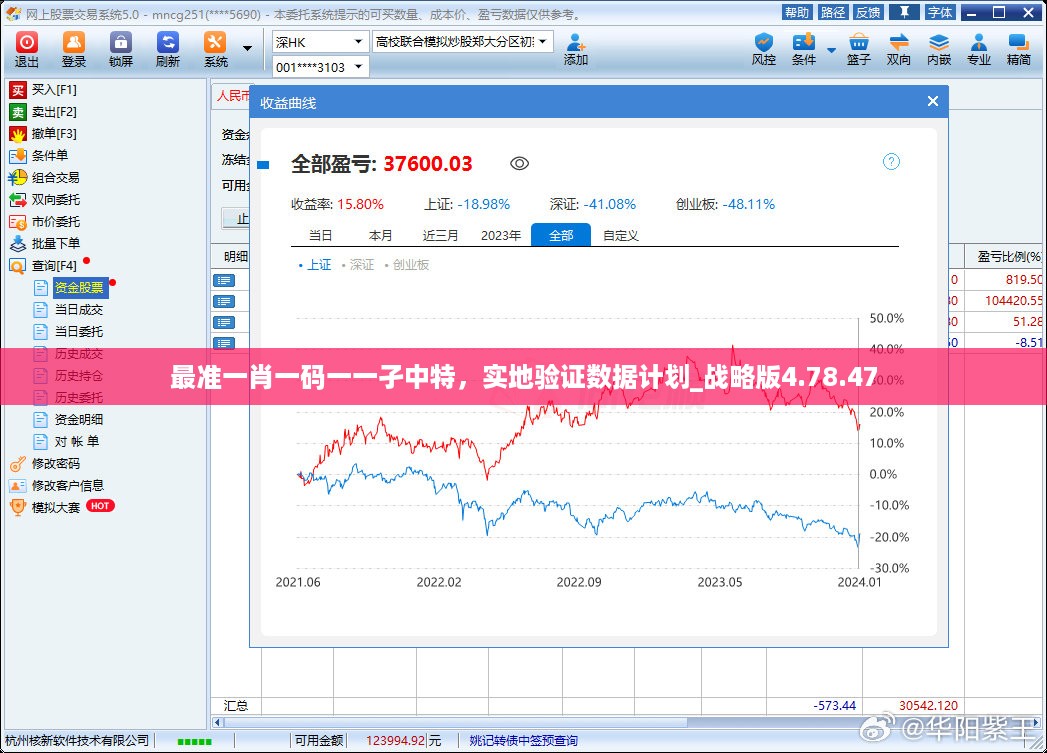Select the 自定义 custom range tab
Viewport: 1047px width, 753px height.
tap(620, 236)
